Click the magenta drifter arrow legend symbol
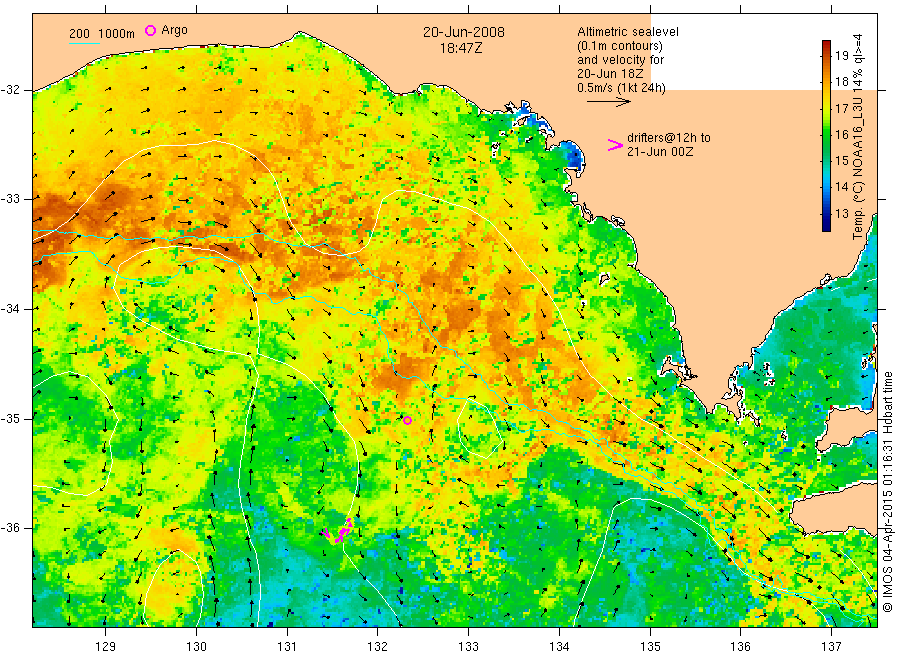 tap(615, 145)
